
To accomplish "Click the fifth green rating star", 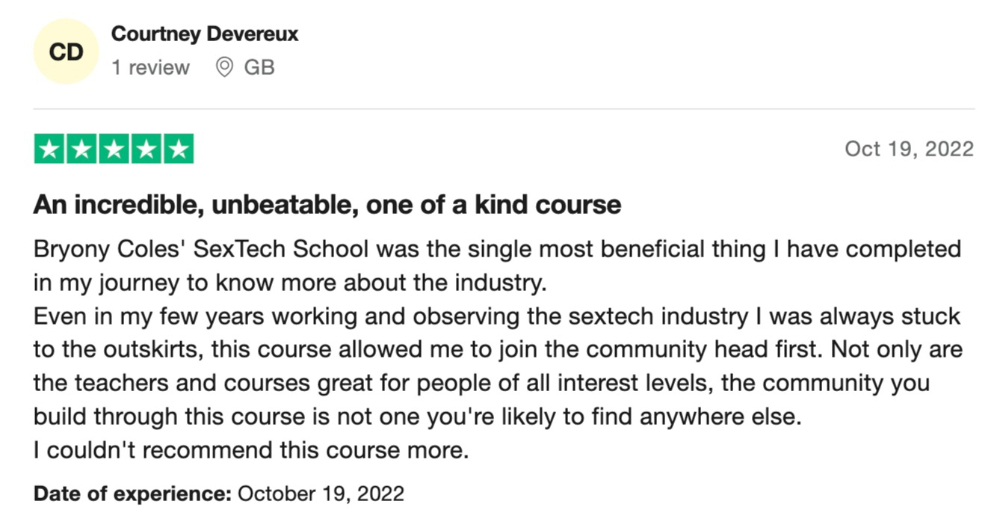I will tap(179, 149).
